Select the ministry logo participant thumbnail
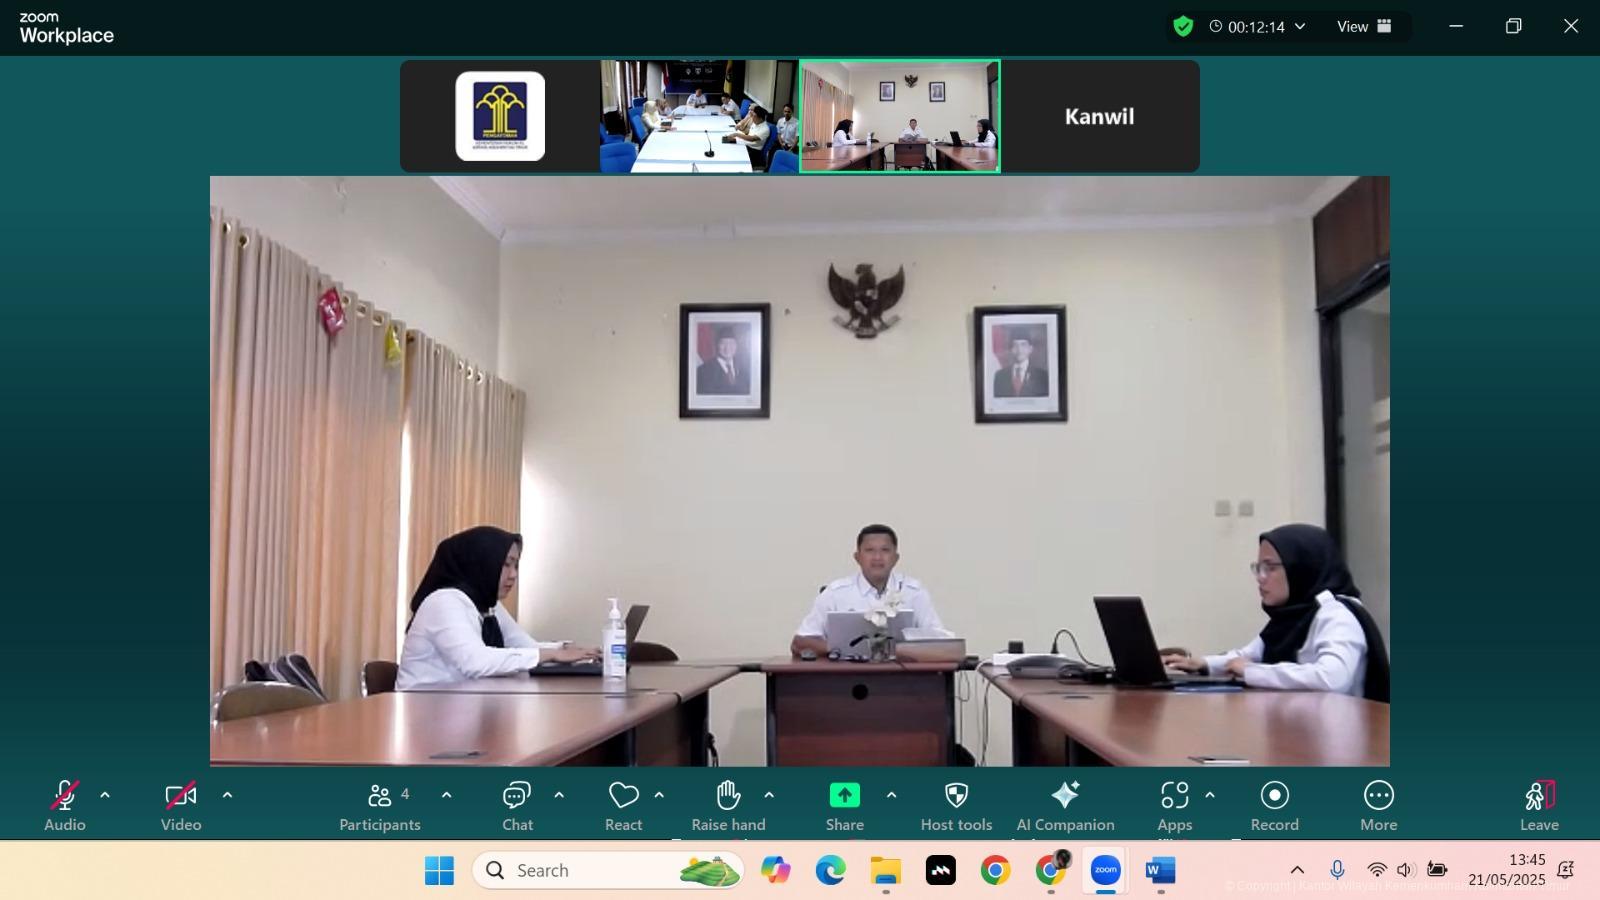The width and height of the screenshot is (1600, 900). coord(500,116)
